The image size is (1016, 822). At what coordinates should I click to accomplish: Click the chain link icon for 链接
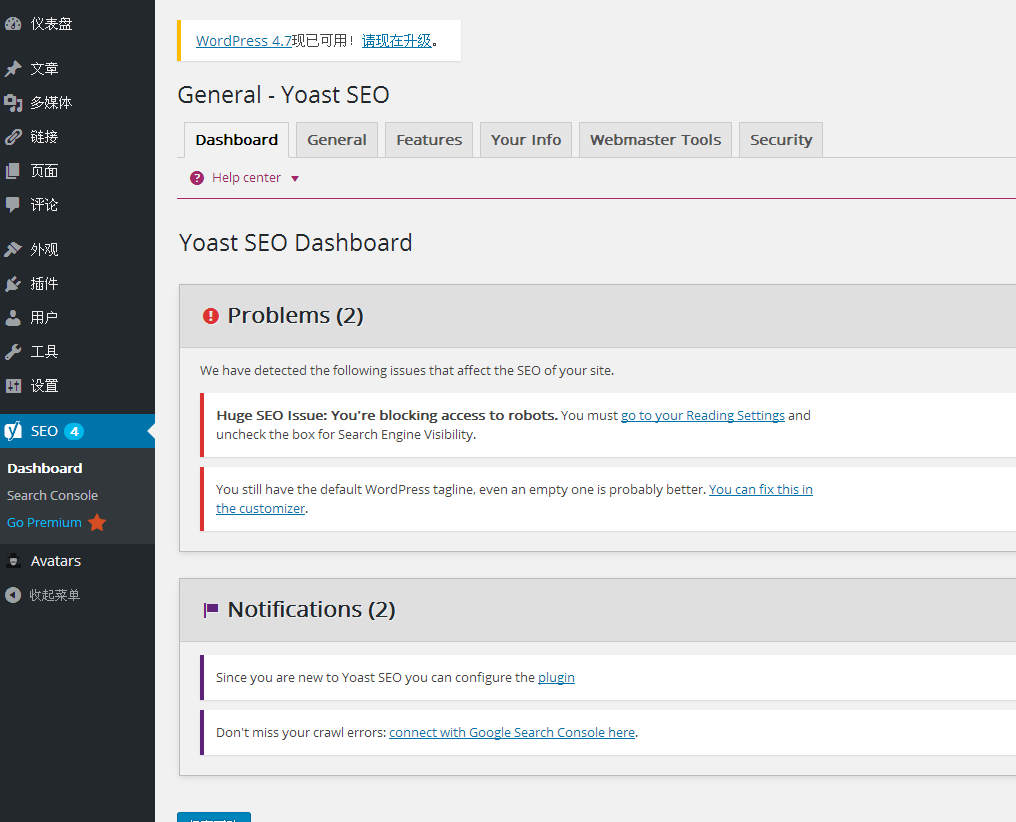tap(13, 137)
